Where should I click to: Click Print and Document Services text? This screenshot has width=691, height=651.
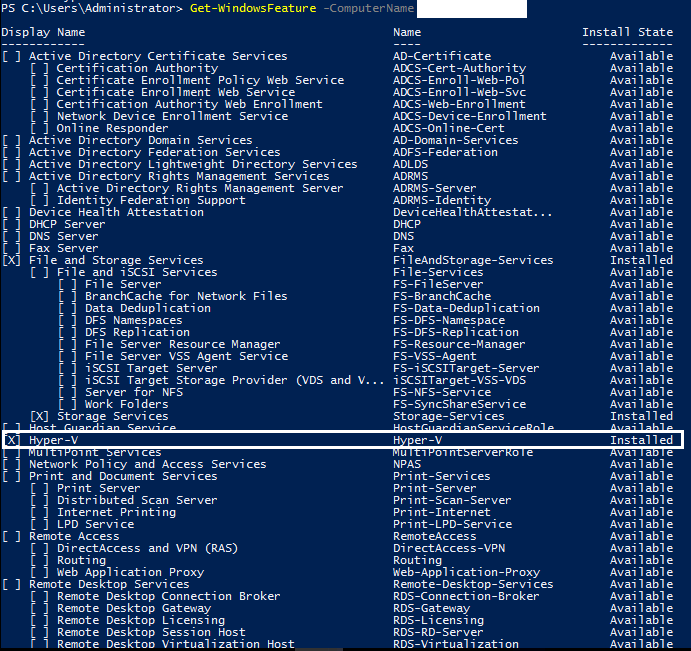click(123, 476)
